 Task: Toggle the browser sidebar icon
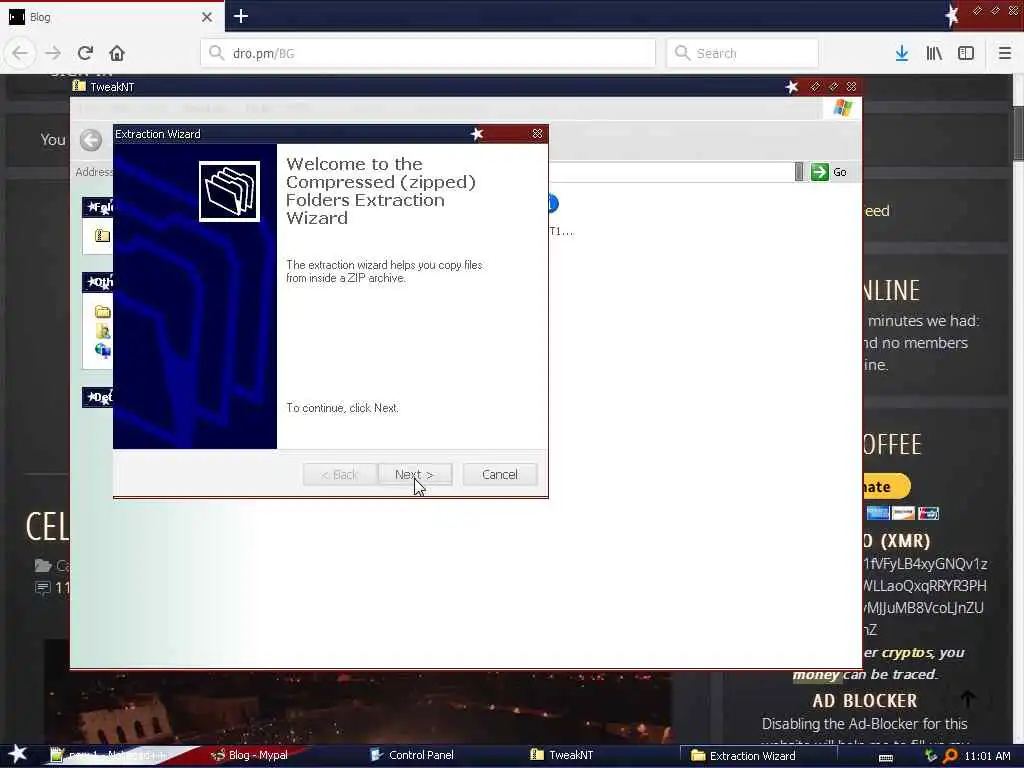point(966,53)
